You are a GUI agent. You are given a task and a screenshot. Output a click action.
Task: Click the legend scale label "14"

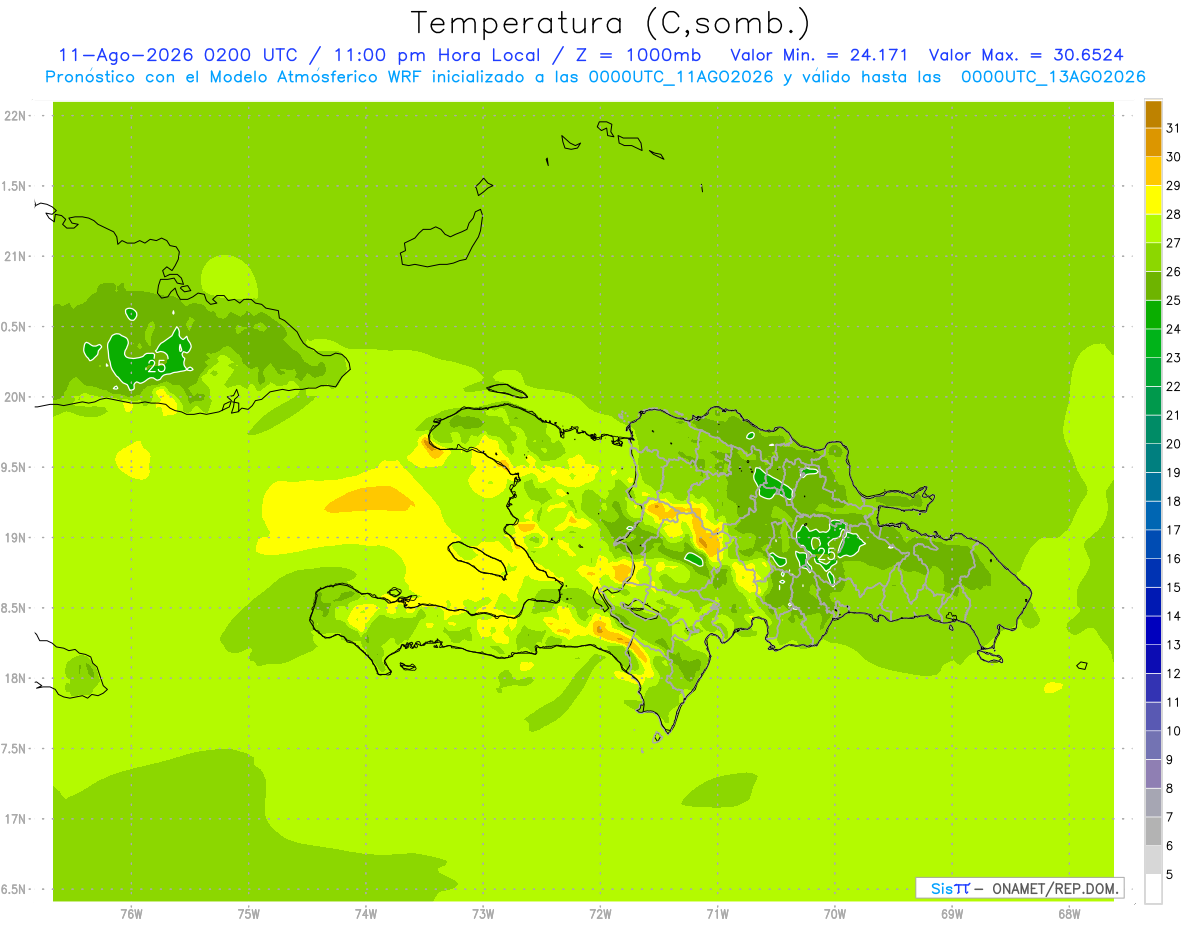pos(1174,616)
